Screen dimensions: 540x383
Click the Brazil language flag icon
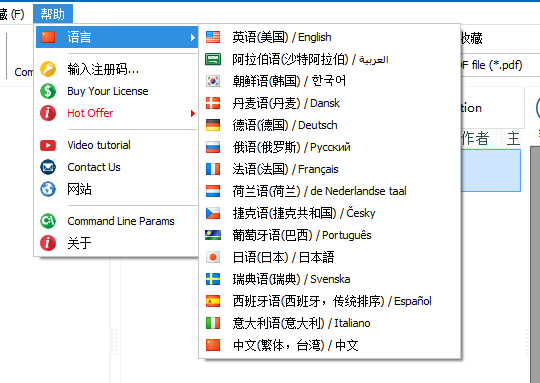pyautogui.click(x=213, y=235)
